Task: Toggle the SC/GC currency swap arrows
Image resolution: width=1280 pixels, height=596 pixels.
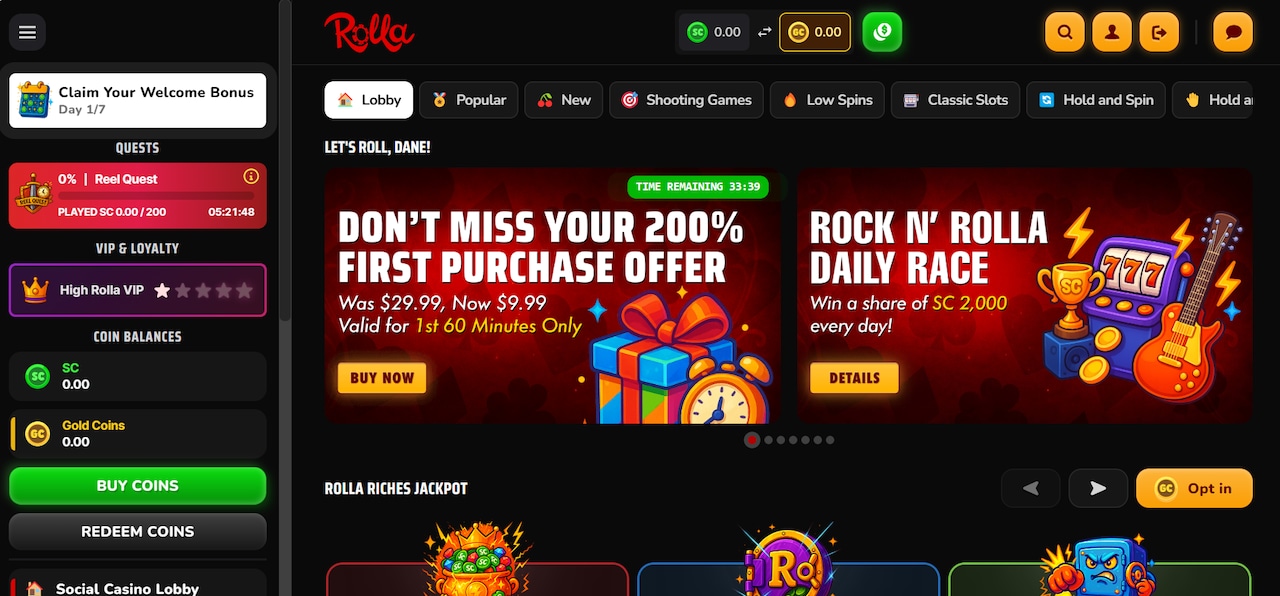Action: (764, 32)
